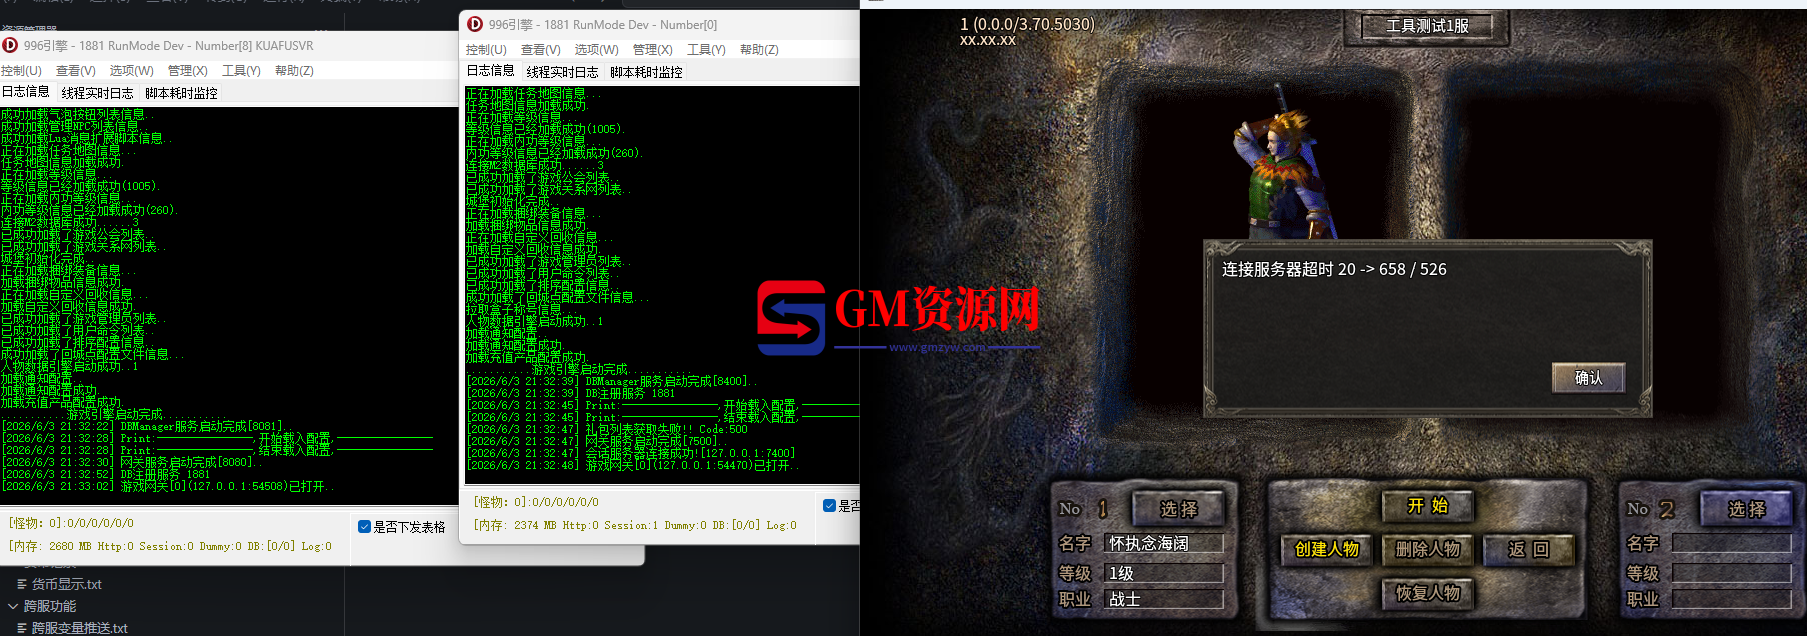The image size is (1807, 636).
Task: Click the warrior character portrait
Action: point(1285,165)
